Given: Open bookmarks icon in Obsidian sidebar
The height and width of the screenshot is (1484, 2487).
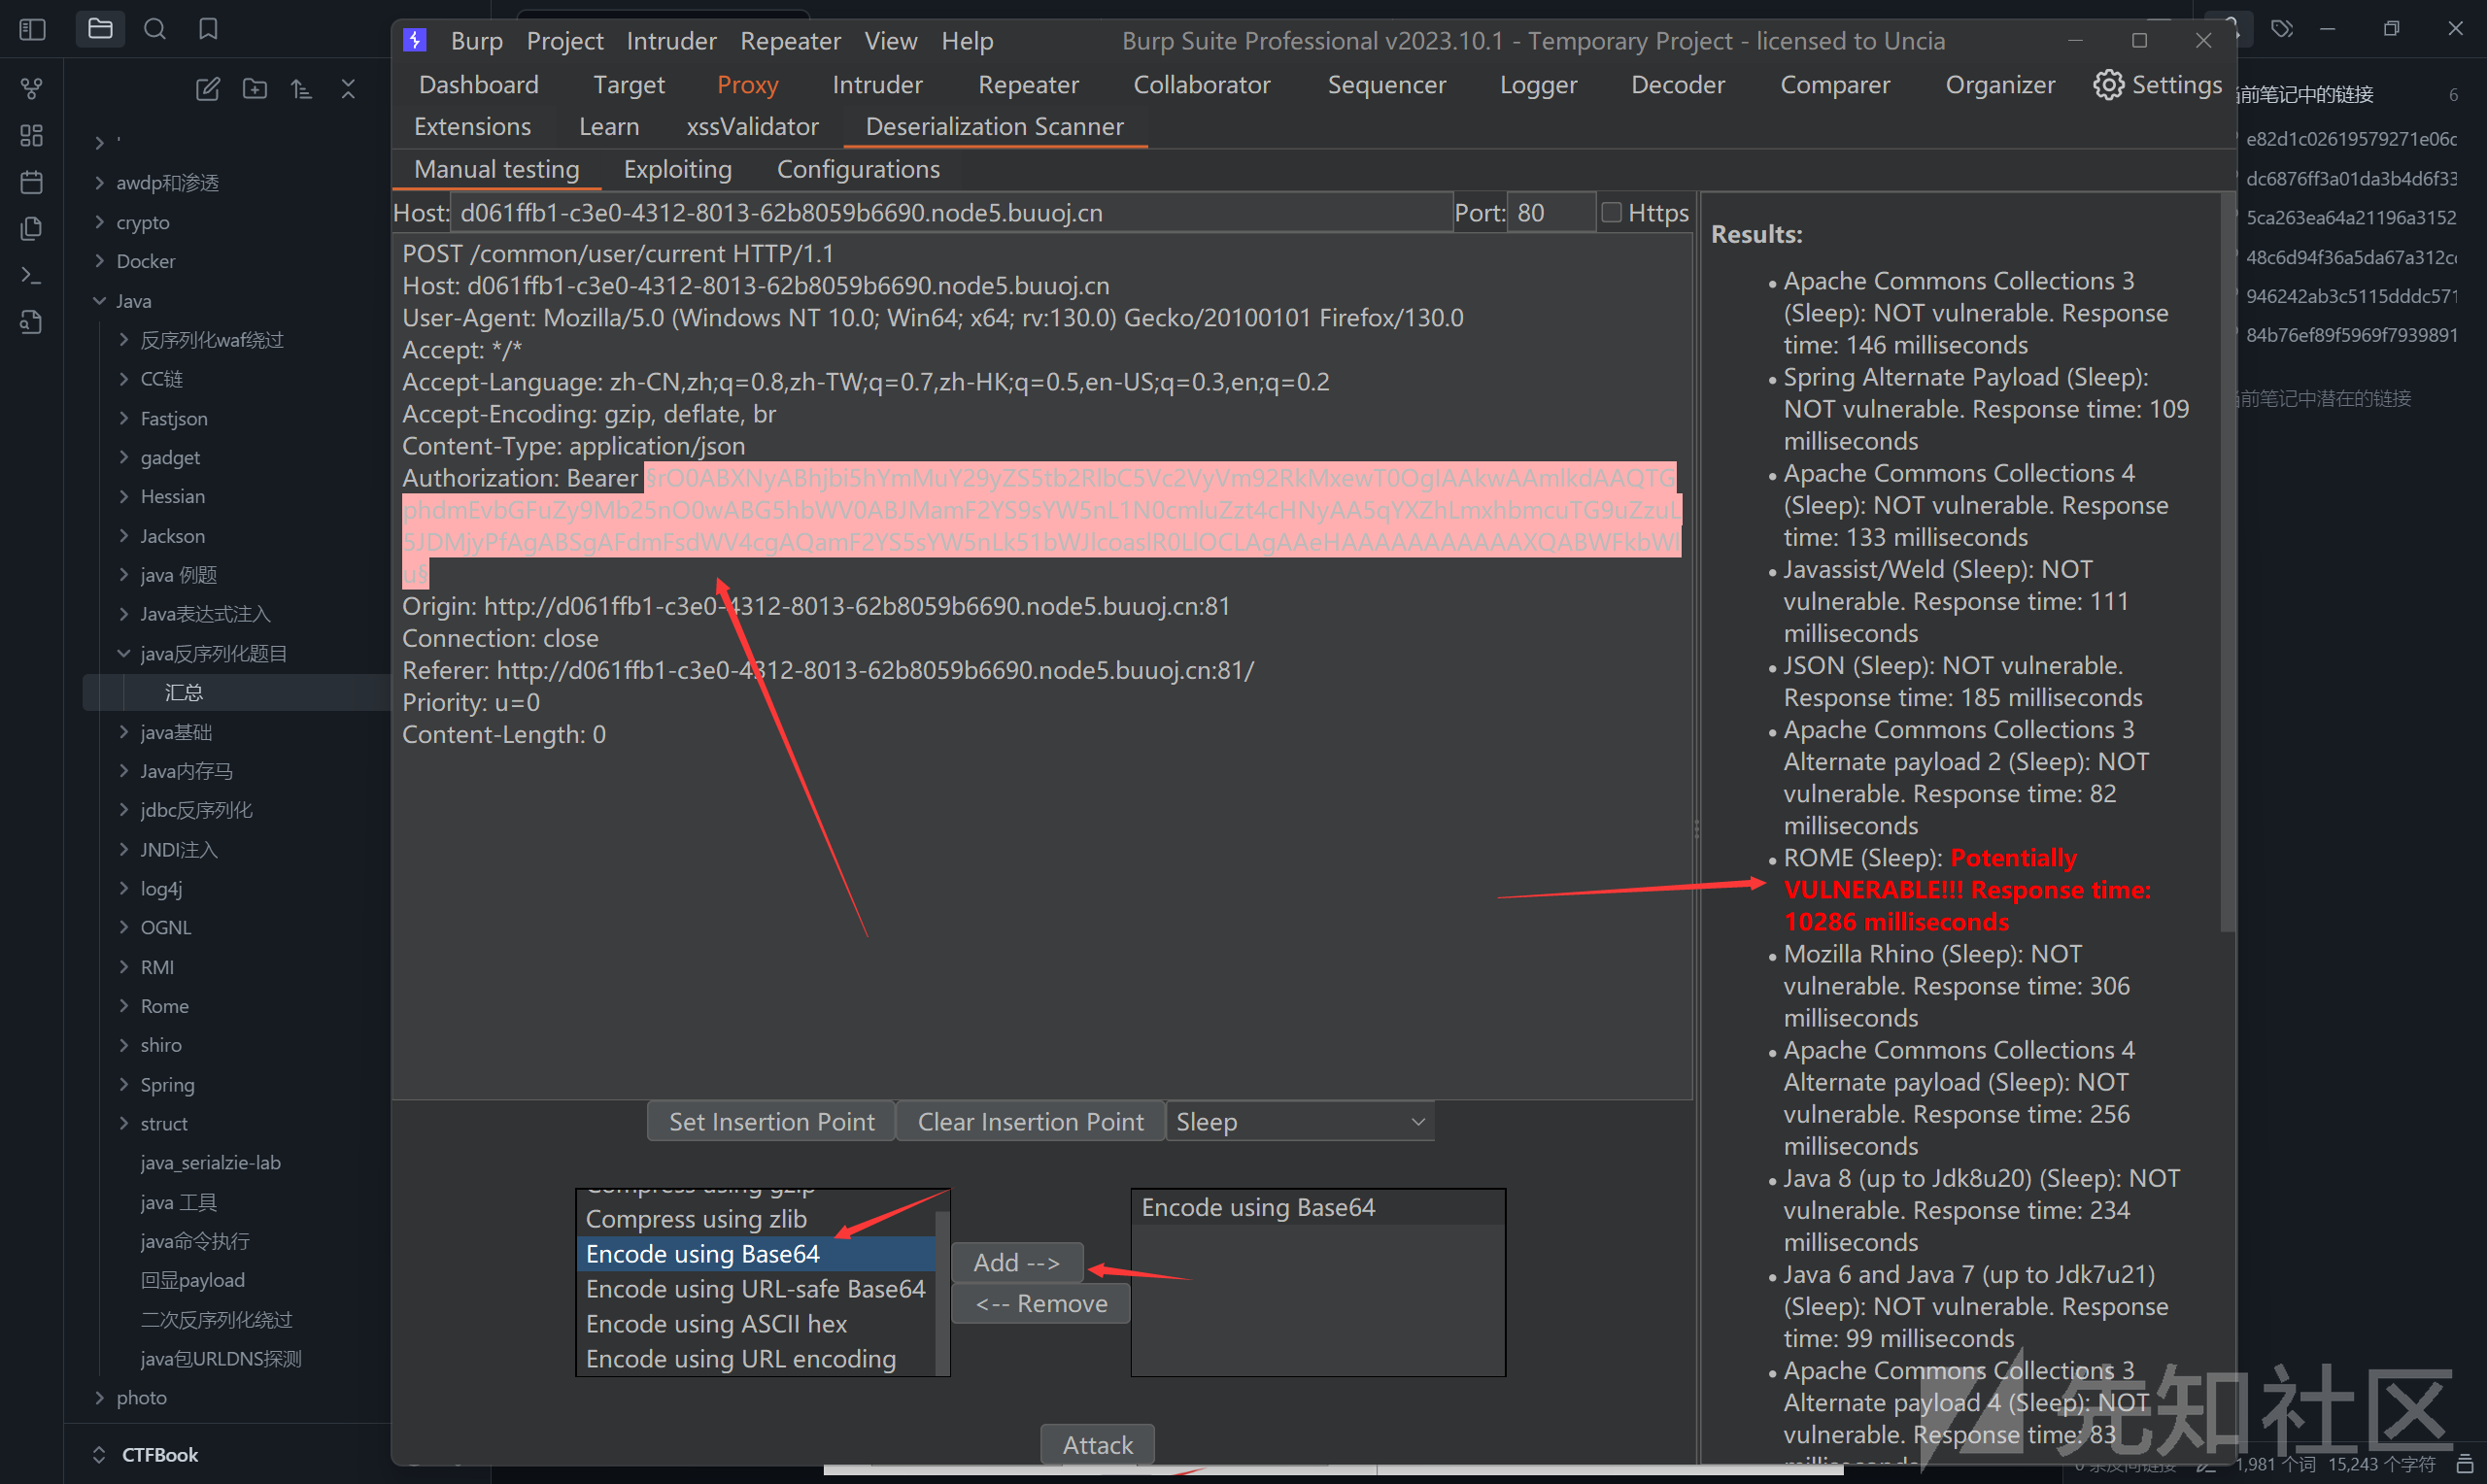Looking at the screenshot, I should click(208, 29).
